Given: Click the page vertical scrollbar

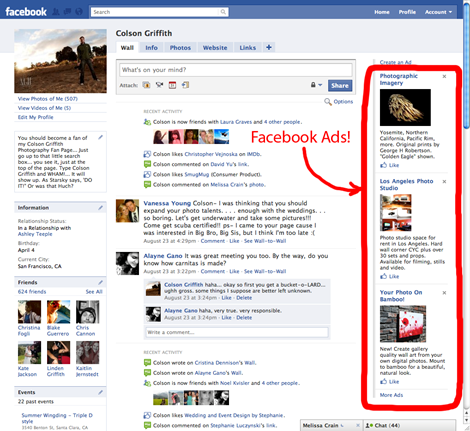Looking at the screenshot, I should tap(466, 66).
